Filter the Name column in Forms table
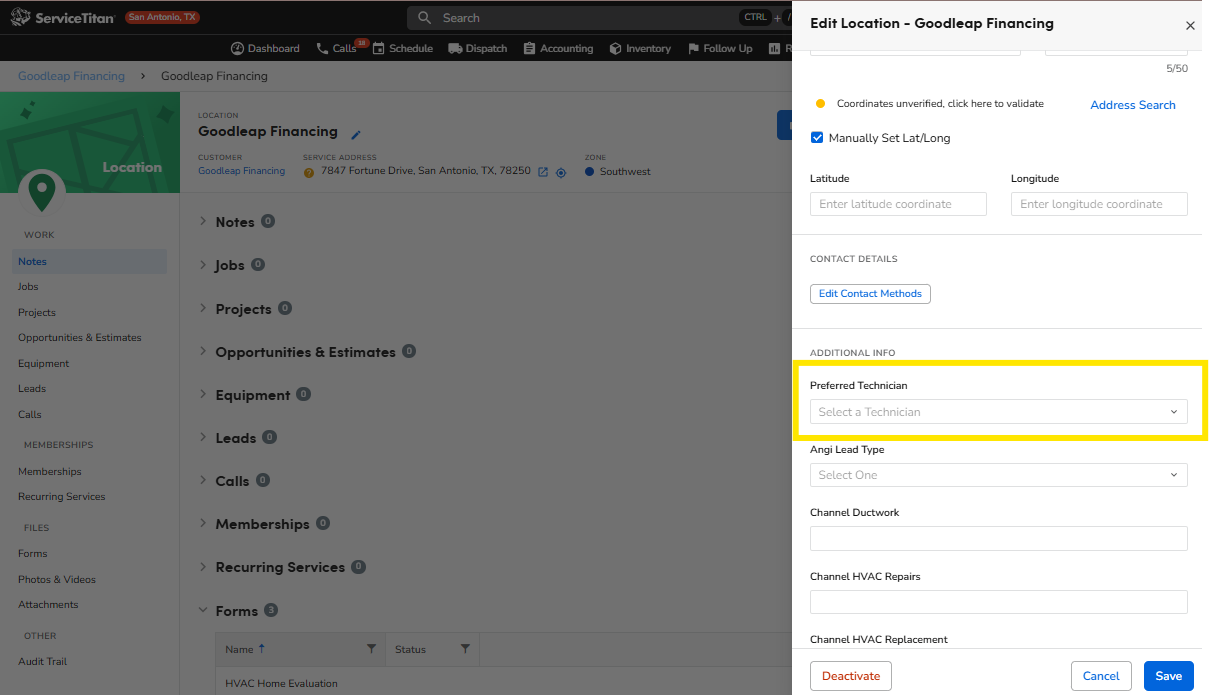Screen dimensions: 1209x695 click(371, 649)
